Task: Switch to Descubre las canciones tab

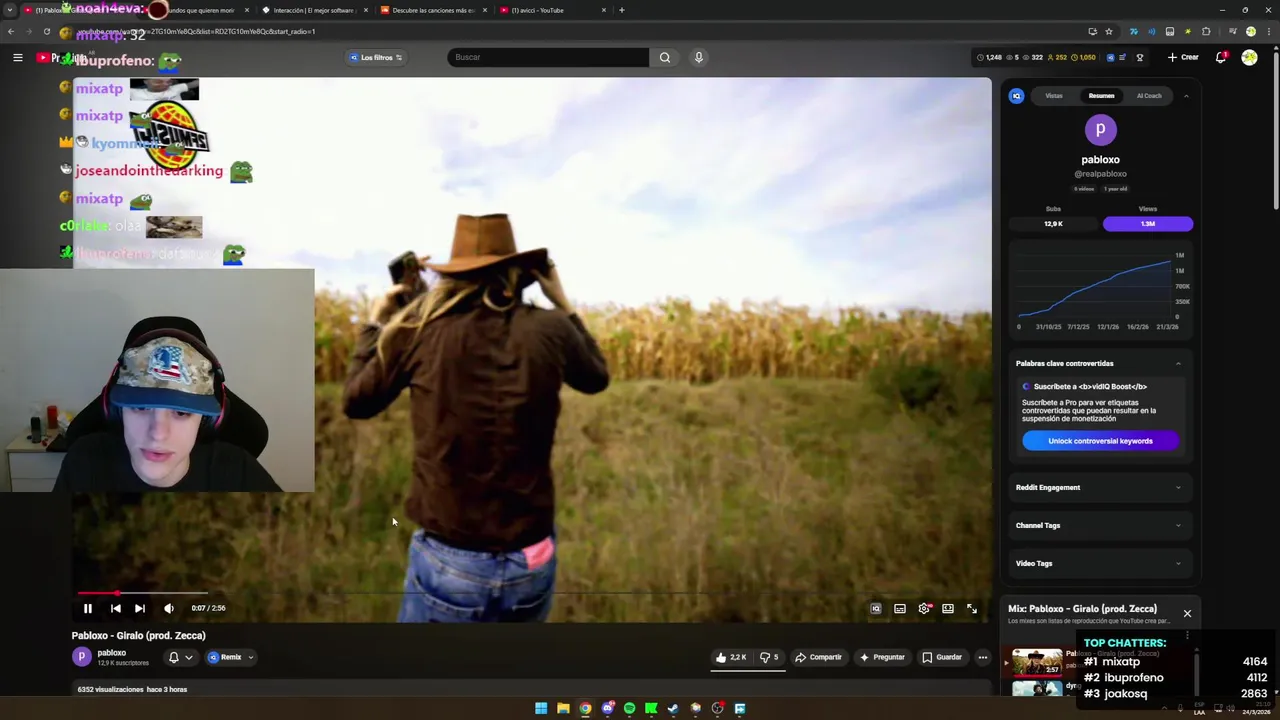Action: tap(434, 10)
